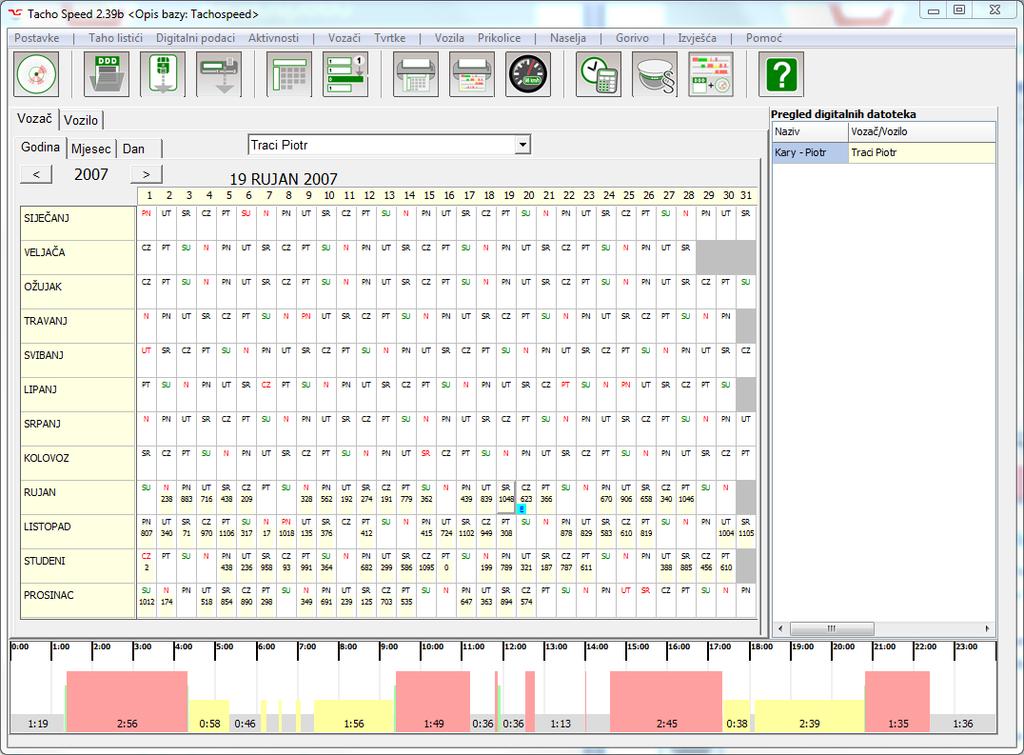Click the 12:00 hour marker on timeline

tap(515, 647)
